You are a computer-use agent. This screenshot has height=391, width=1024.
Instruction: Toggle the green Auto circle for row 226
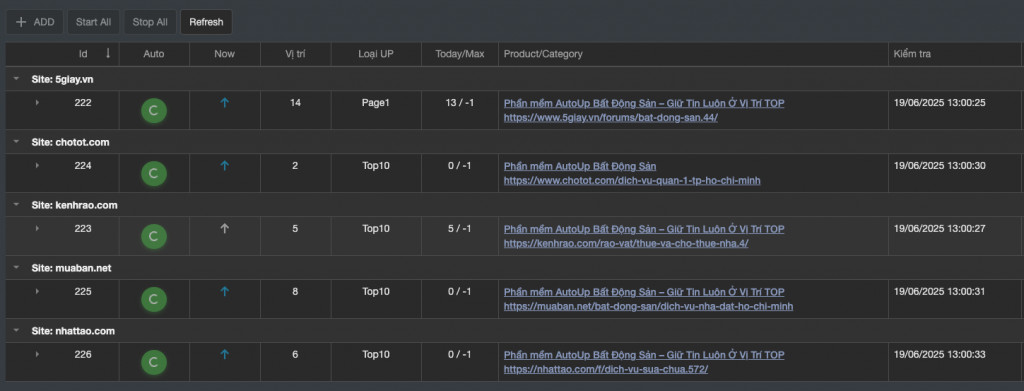pyautogui.click(x=154, y=362)
